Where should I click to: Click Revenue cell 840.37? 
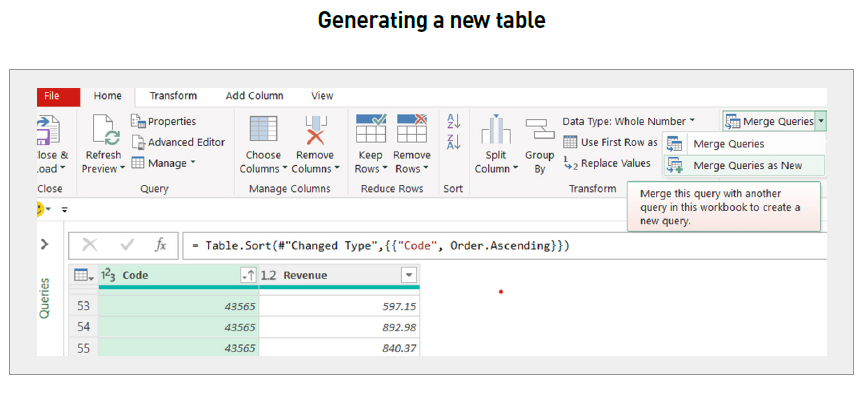[339, 347]
